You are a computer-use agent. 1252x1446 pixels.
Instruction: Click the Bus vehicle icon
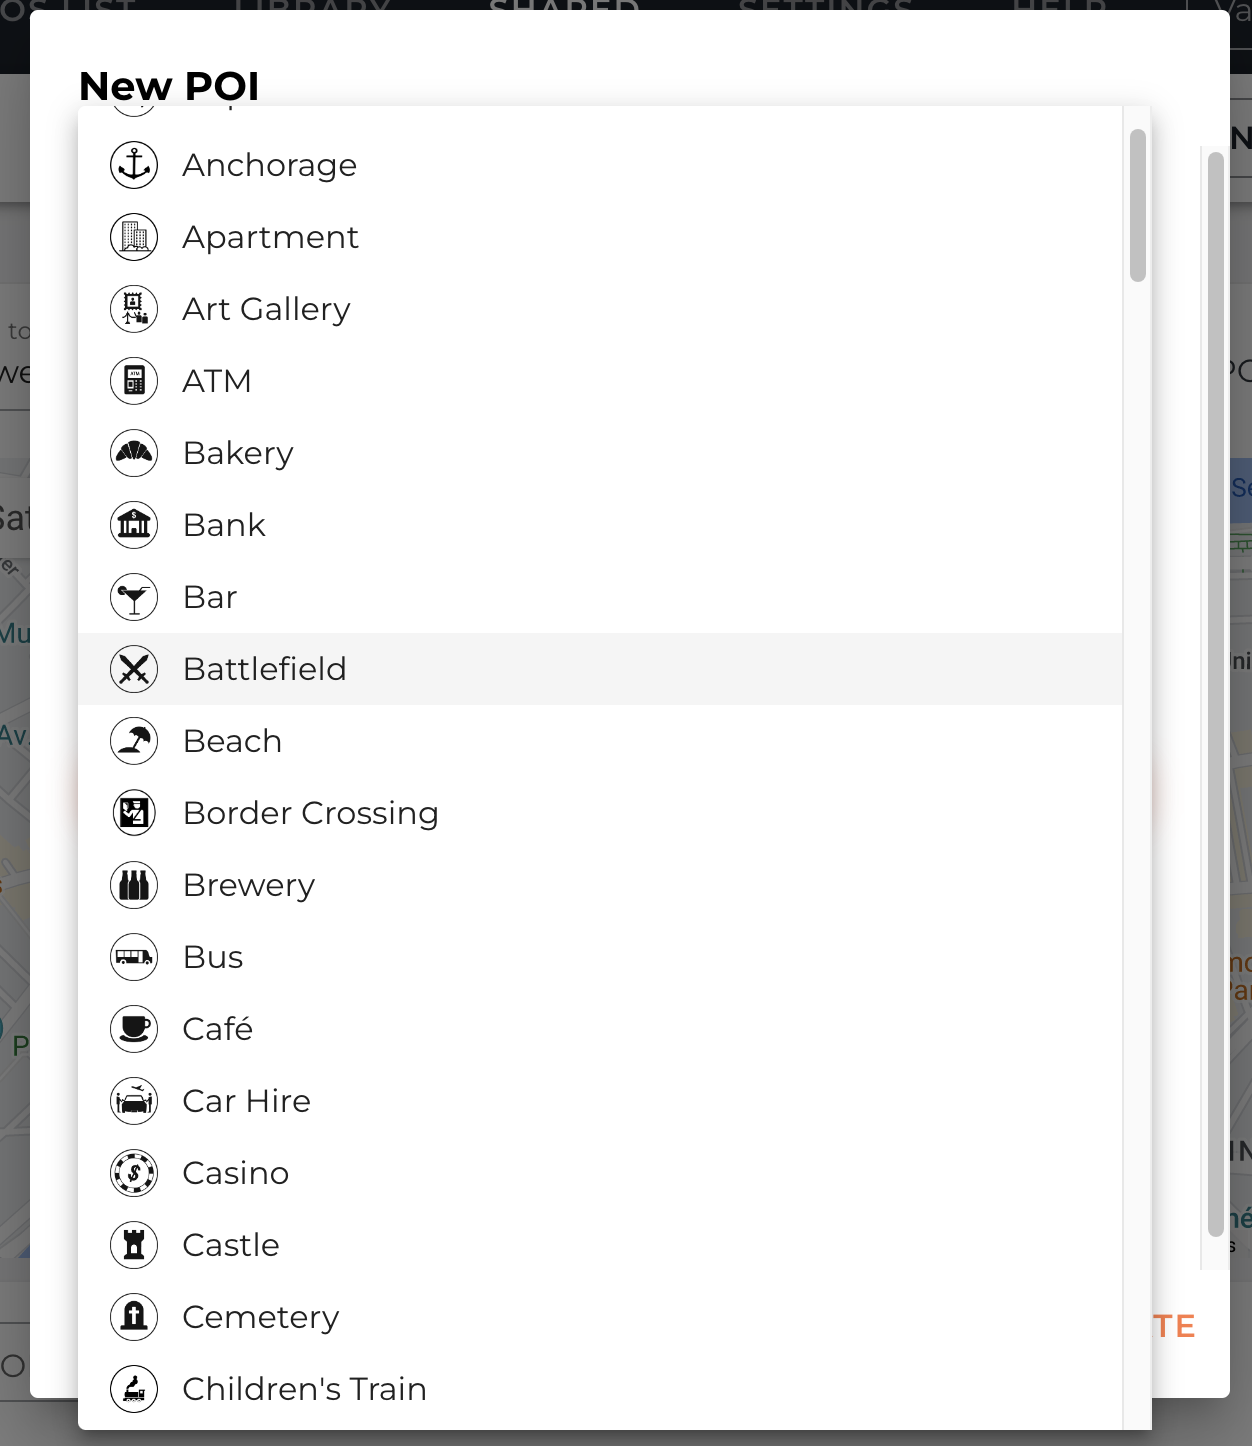coord(134,957)
